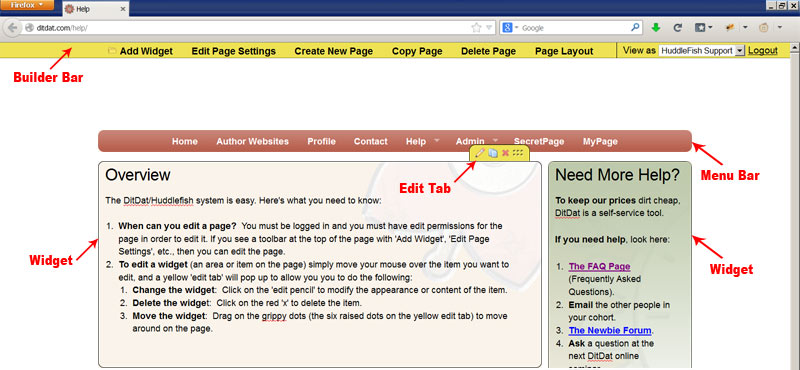Click the round faded addon icon
Viewport: 800px width, 370px height.
[x=763, y=28]
